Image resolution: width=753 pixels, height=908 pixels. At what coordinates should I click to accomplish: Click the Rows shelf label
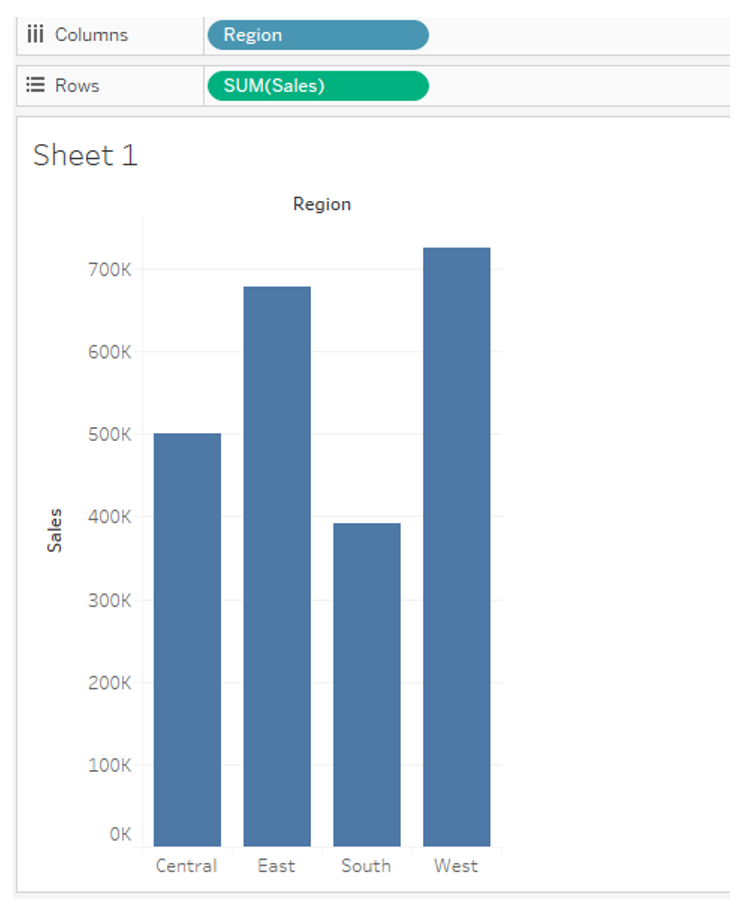[x=77, y=86]
